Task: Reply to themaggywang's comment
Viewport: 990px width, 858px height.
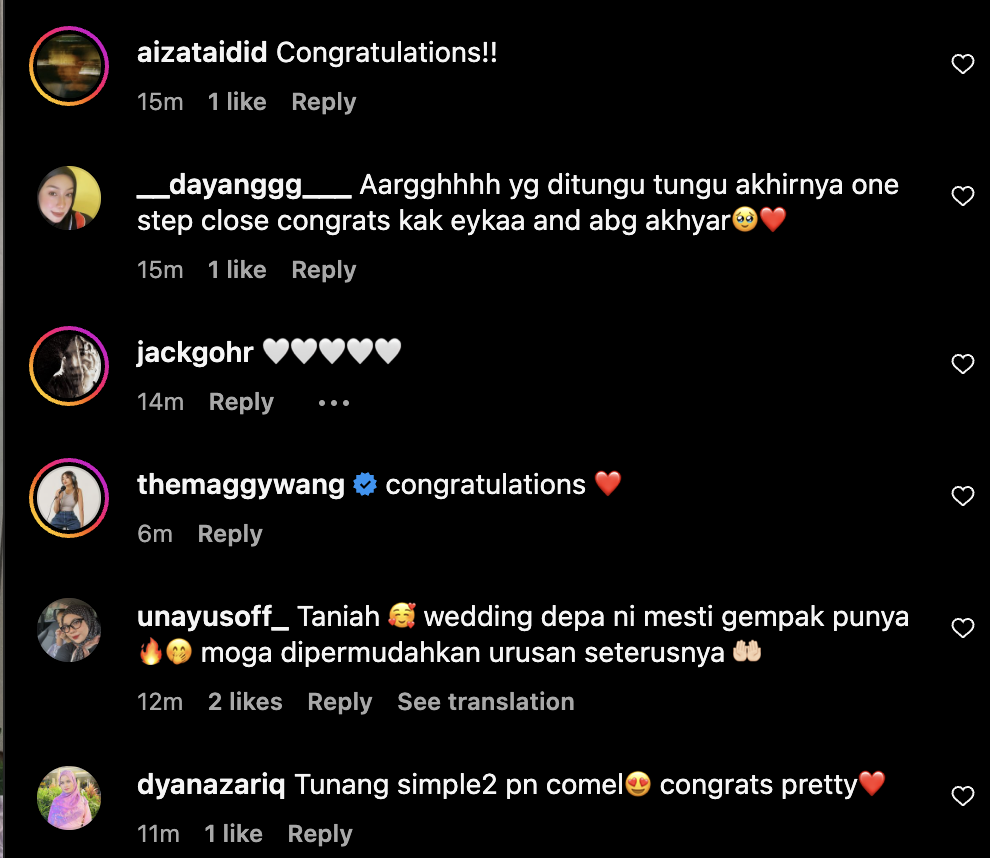Action: 230,534
